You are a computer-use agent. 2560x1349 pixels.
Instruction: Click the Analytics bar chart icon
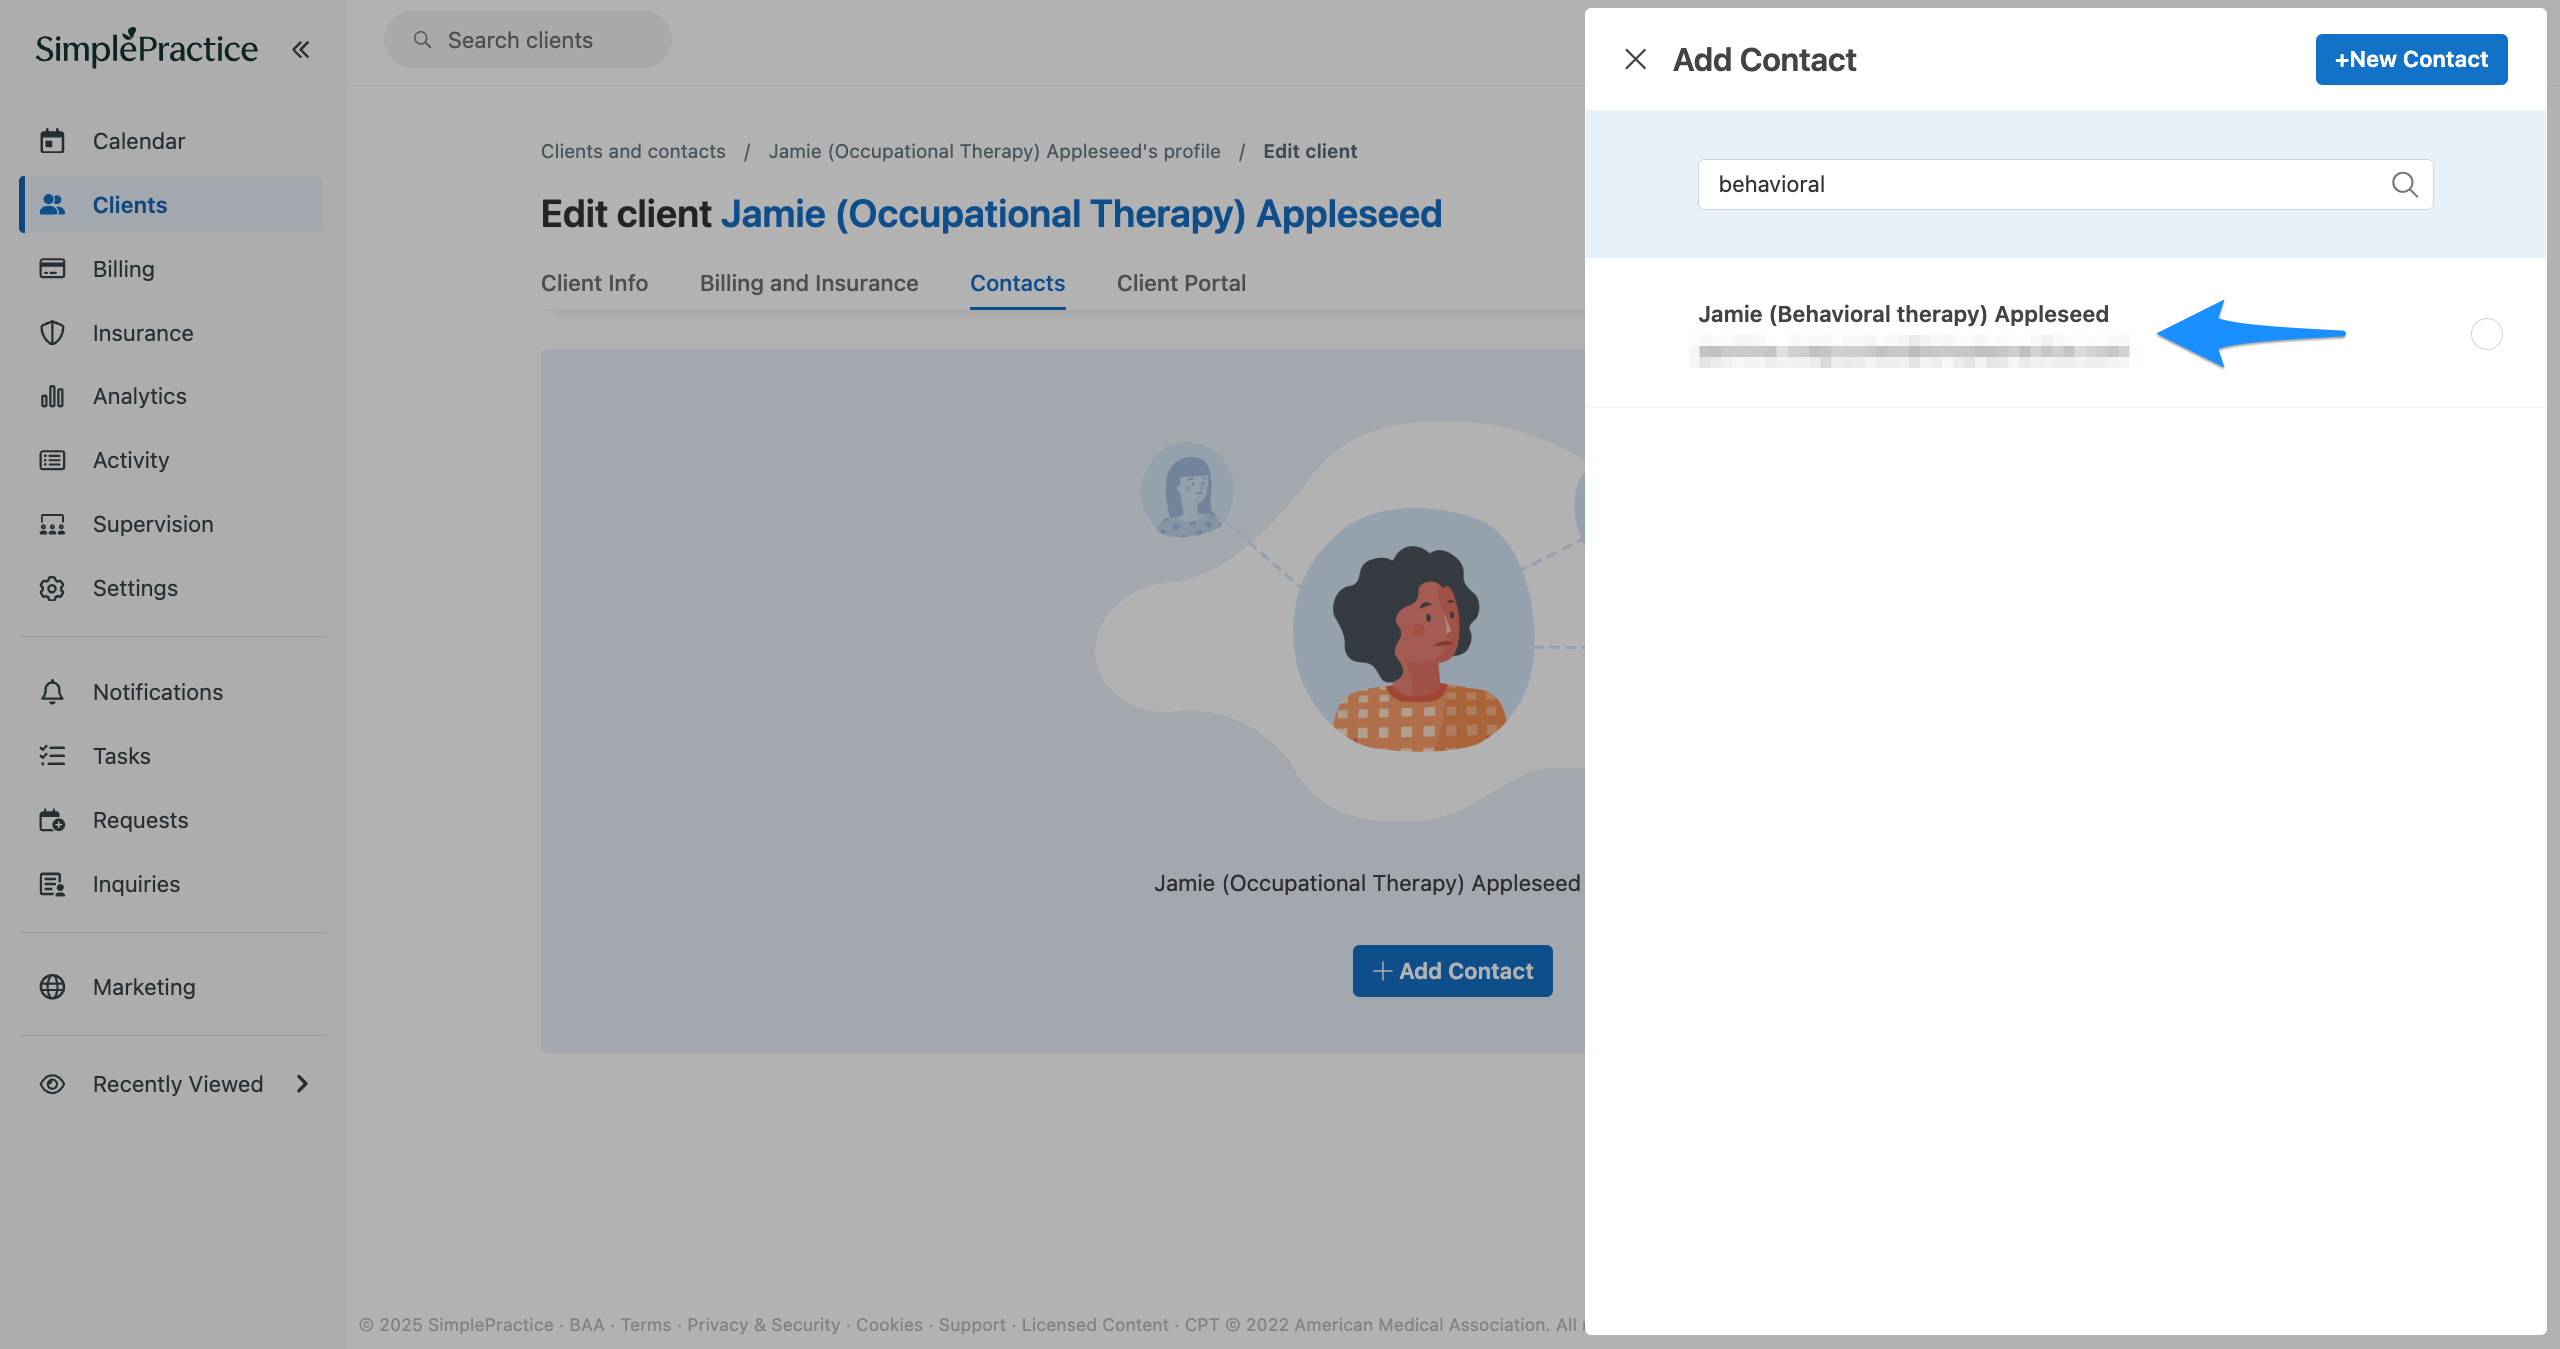pyautogui.click(x=52, y=396)
